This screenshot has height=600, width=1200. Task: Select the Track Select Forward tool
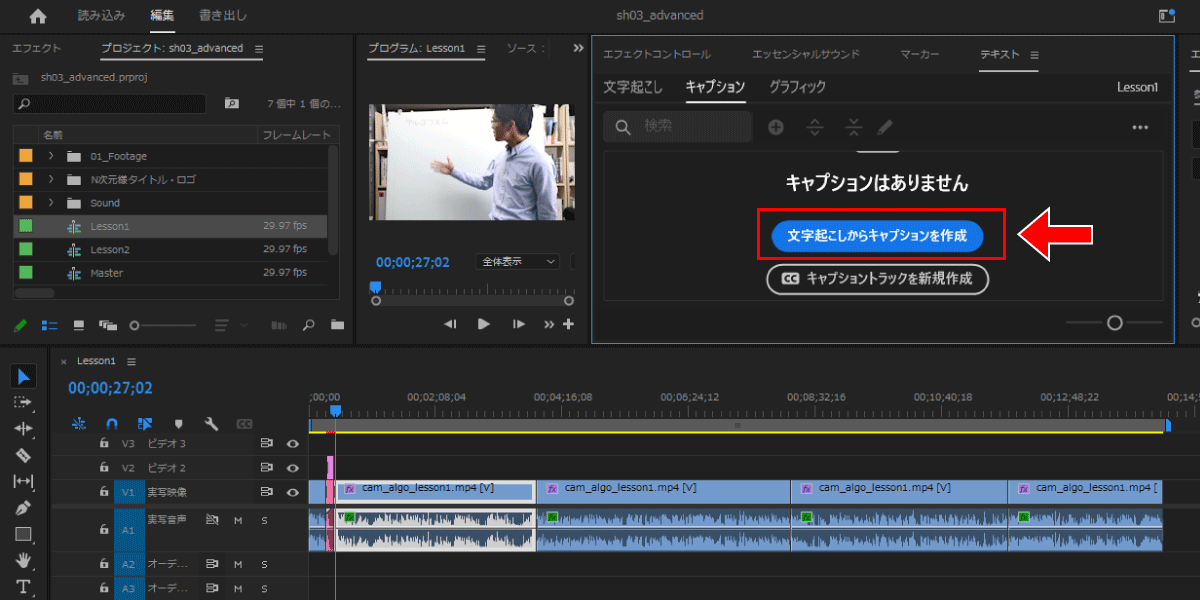[24, 402]
